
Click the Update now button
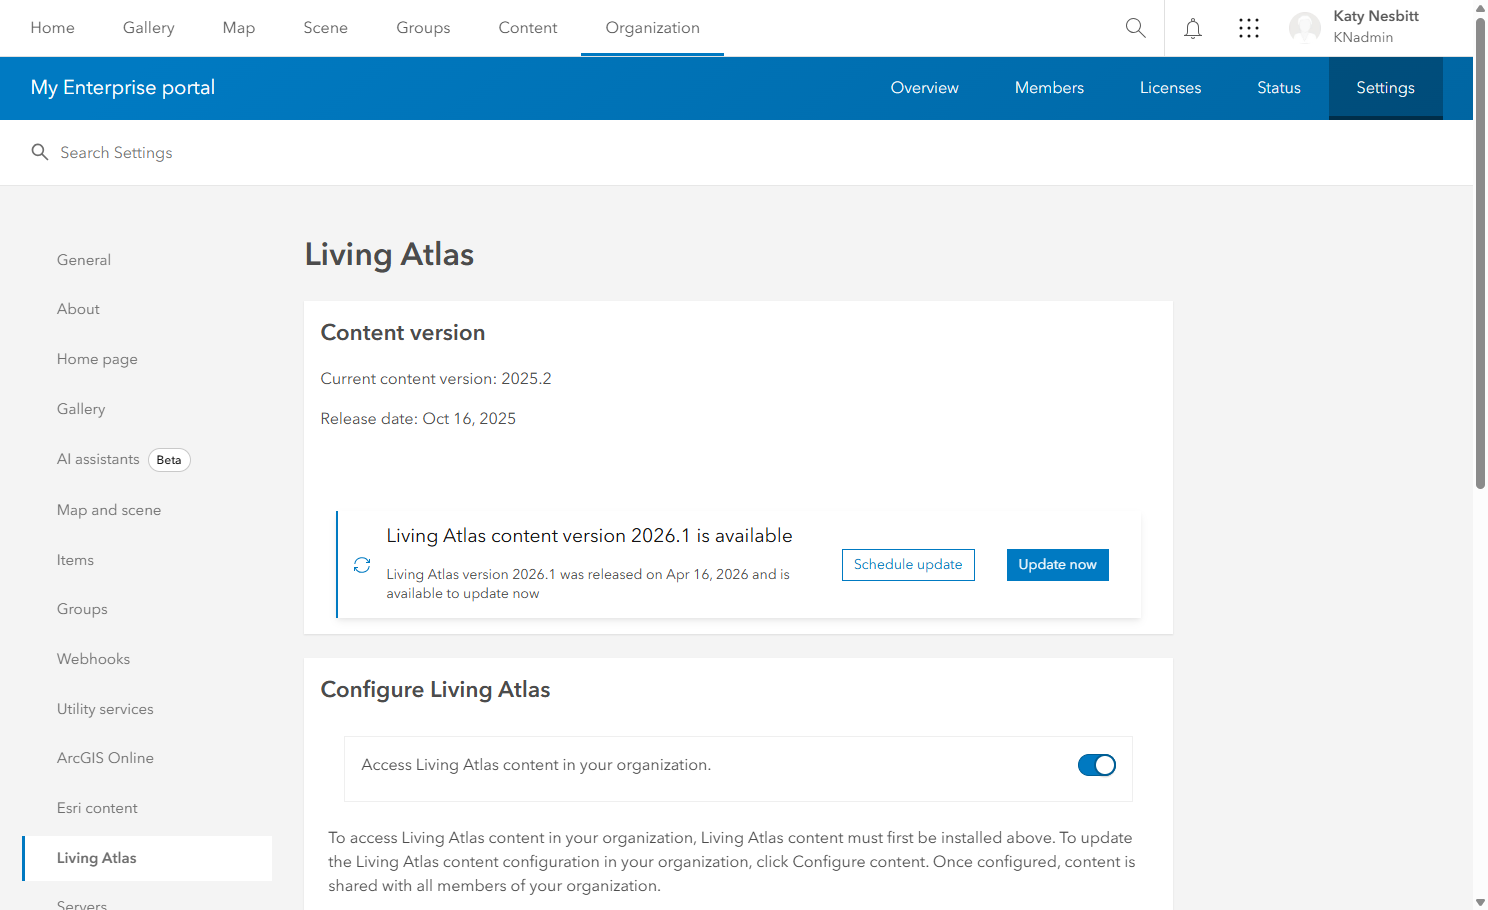tap(1057, 564)
